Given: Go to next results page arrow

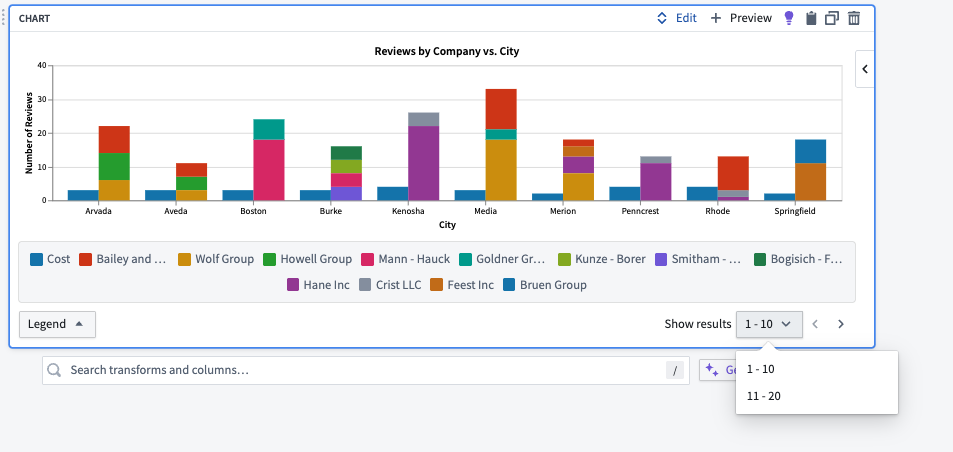Looking at the screenshot, I should 841,324.
